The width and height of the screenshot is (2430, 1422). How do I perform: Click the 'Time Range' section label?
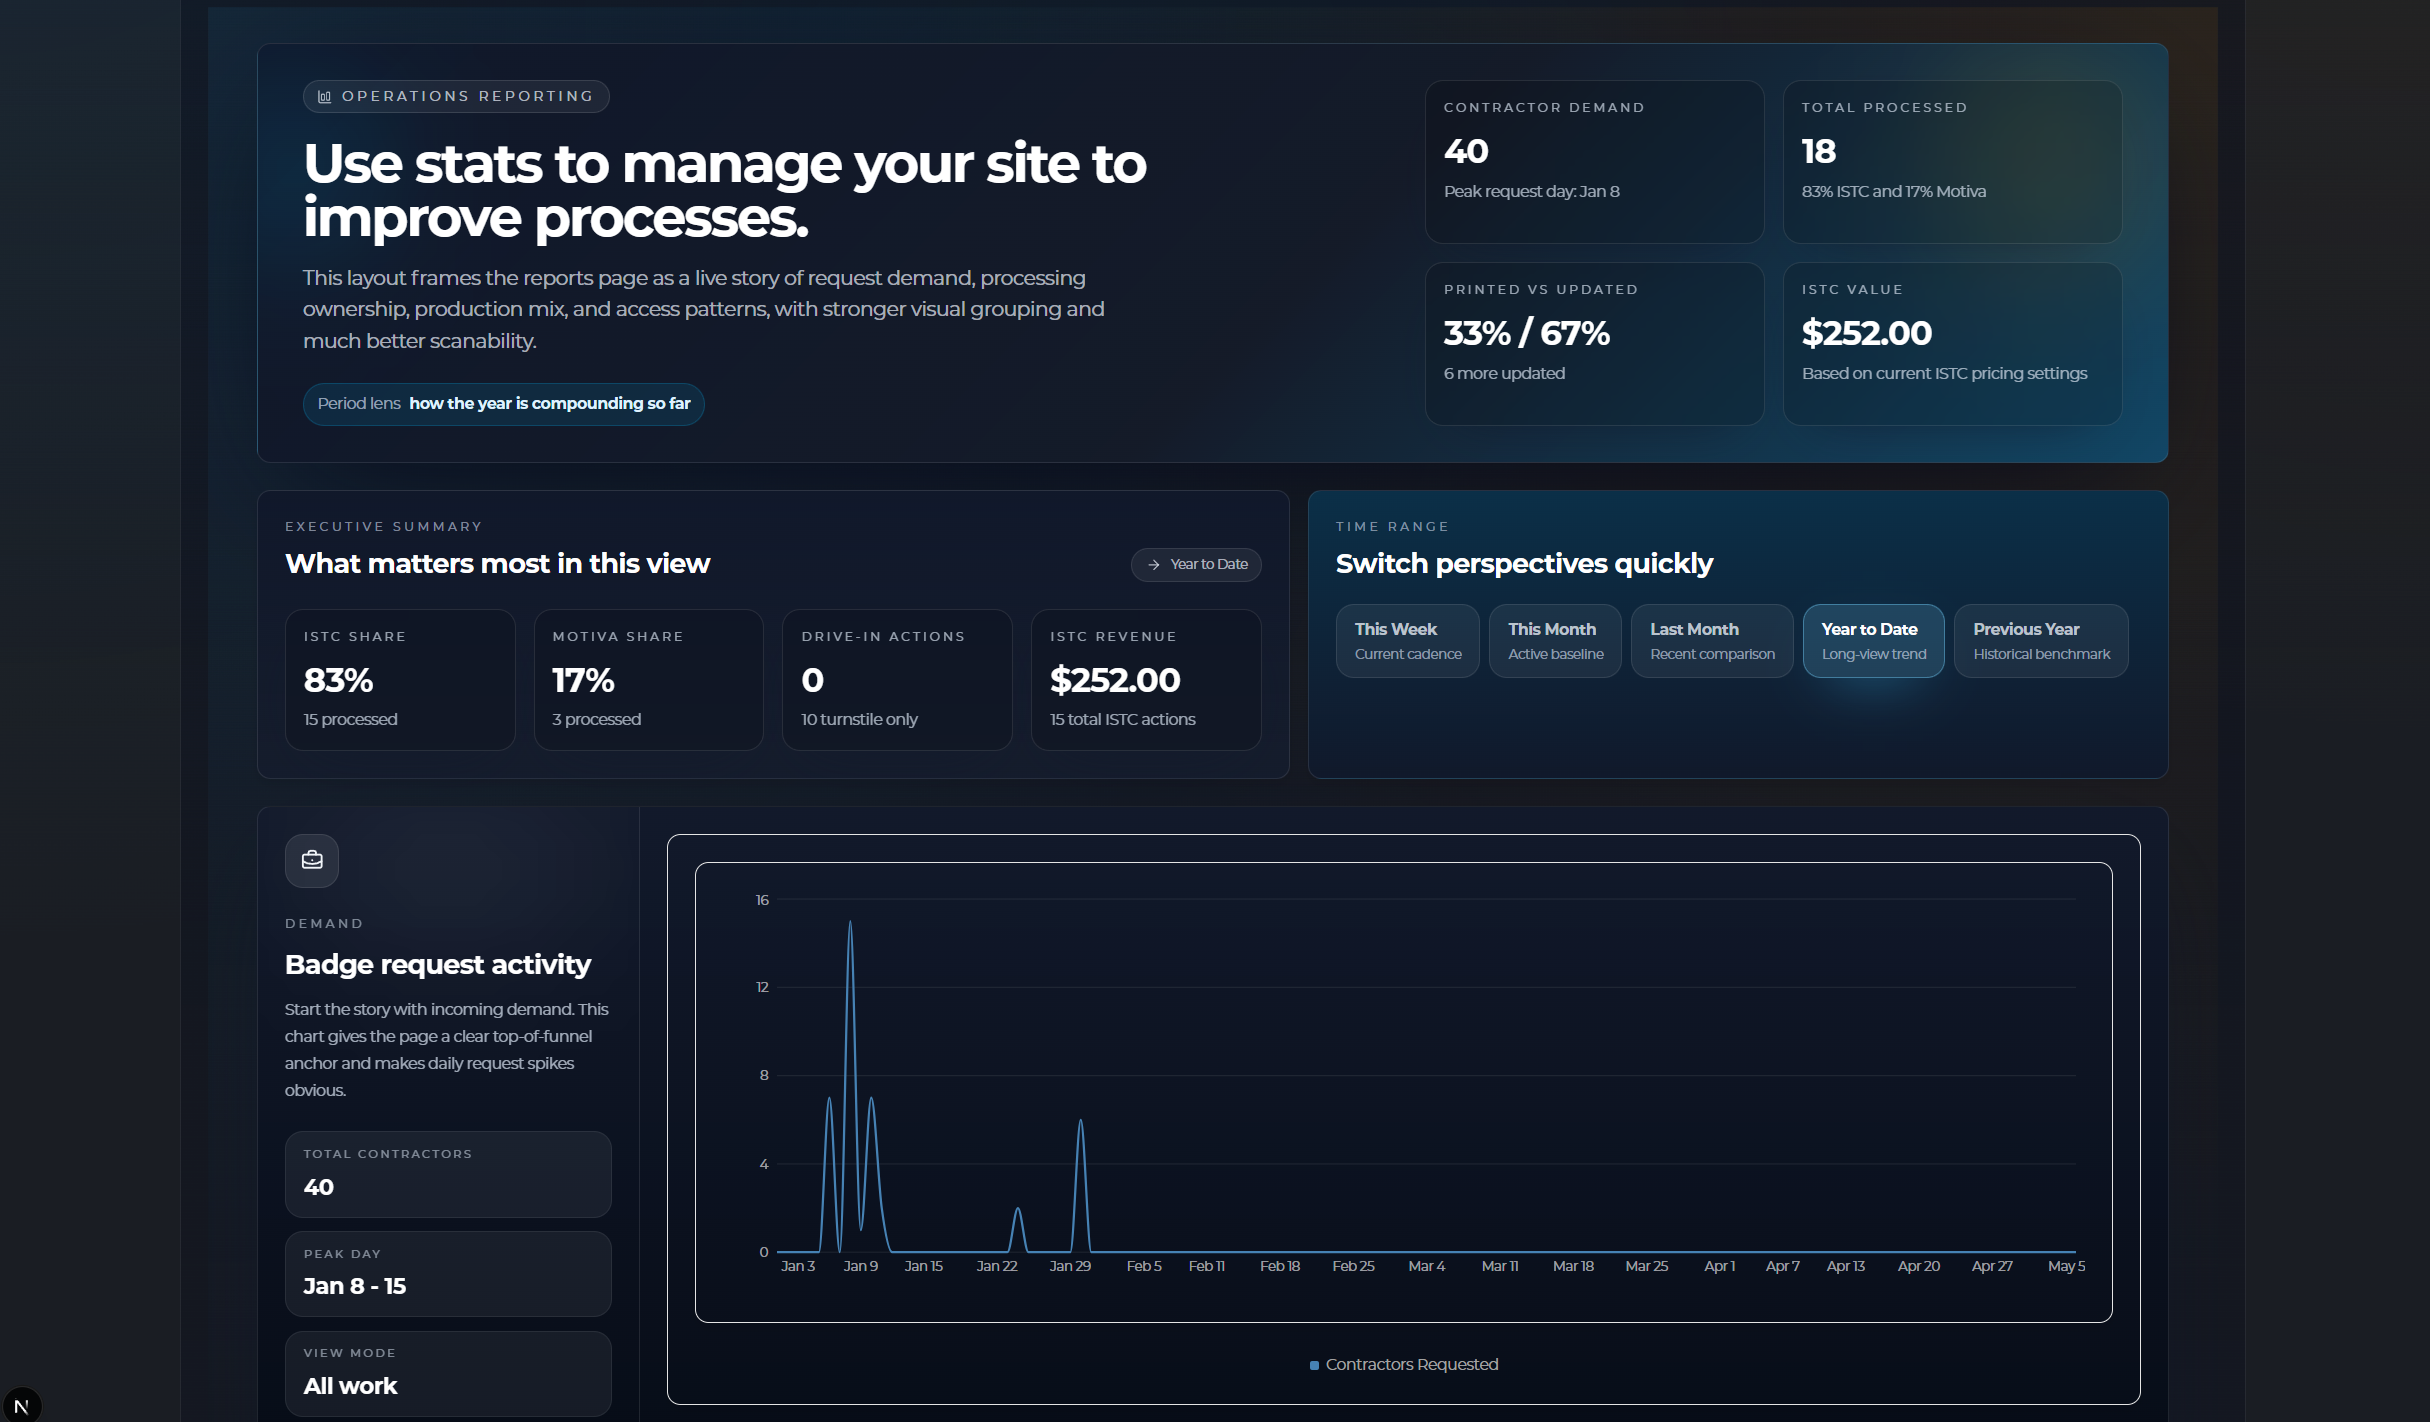1392,527
